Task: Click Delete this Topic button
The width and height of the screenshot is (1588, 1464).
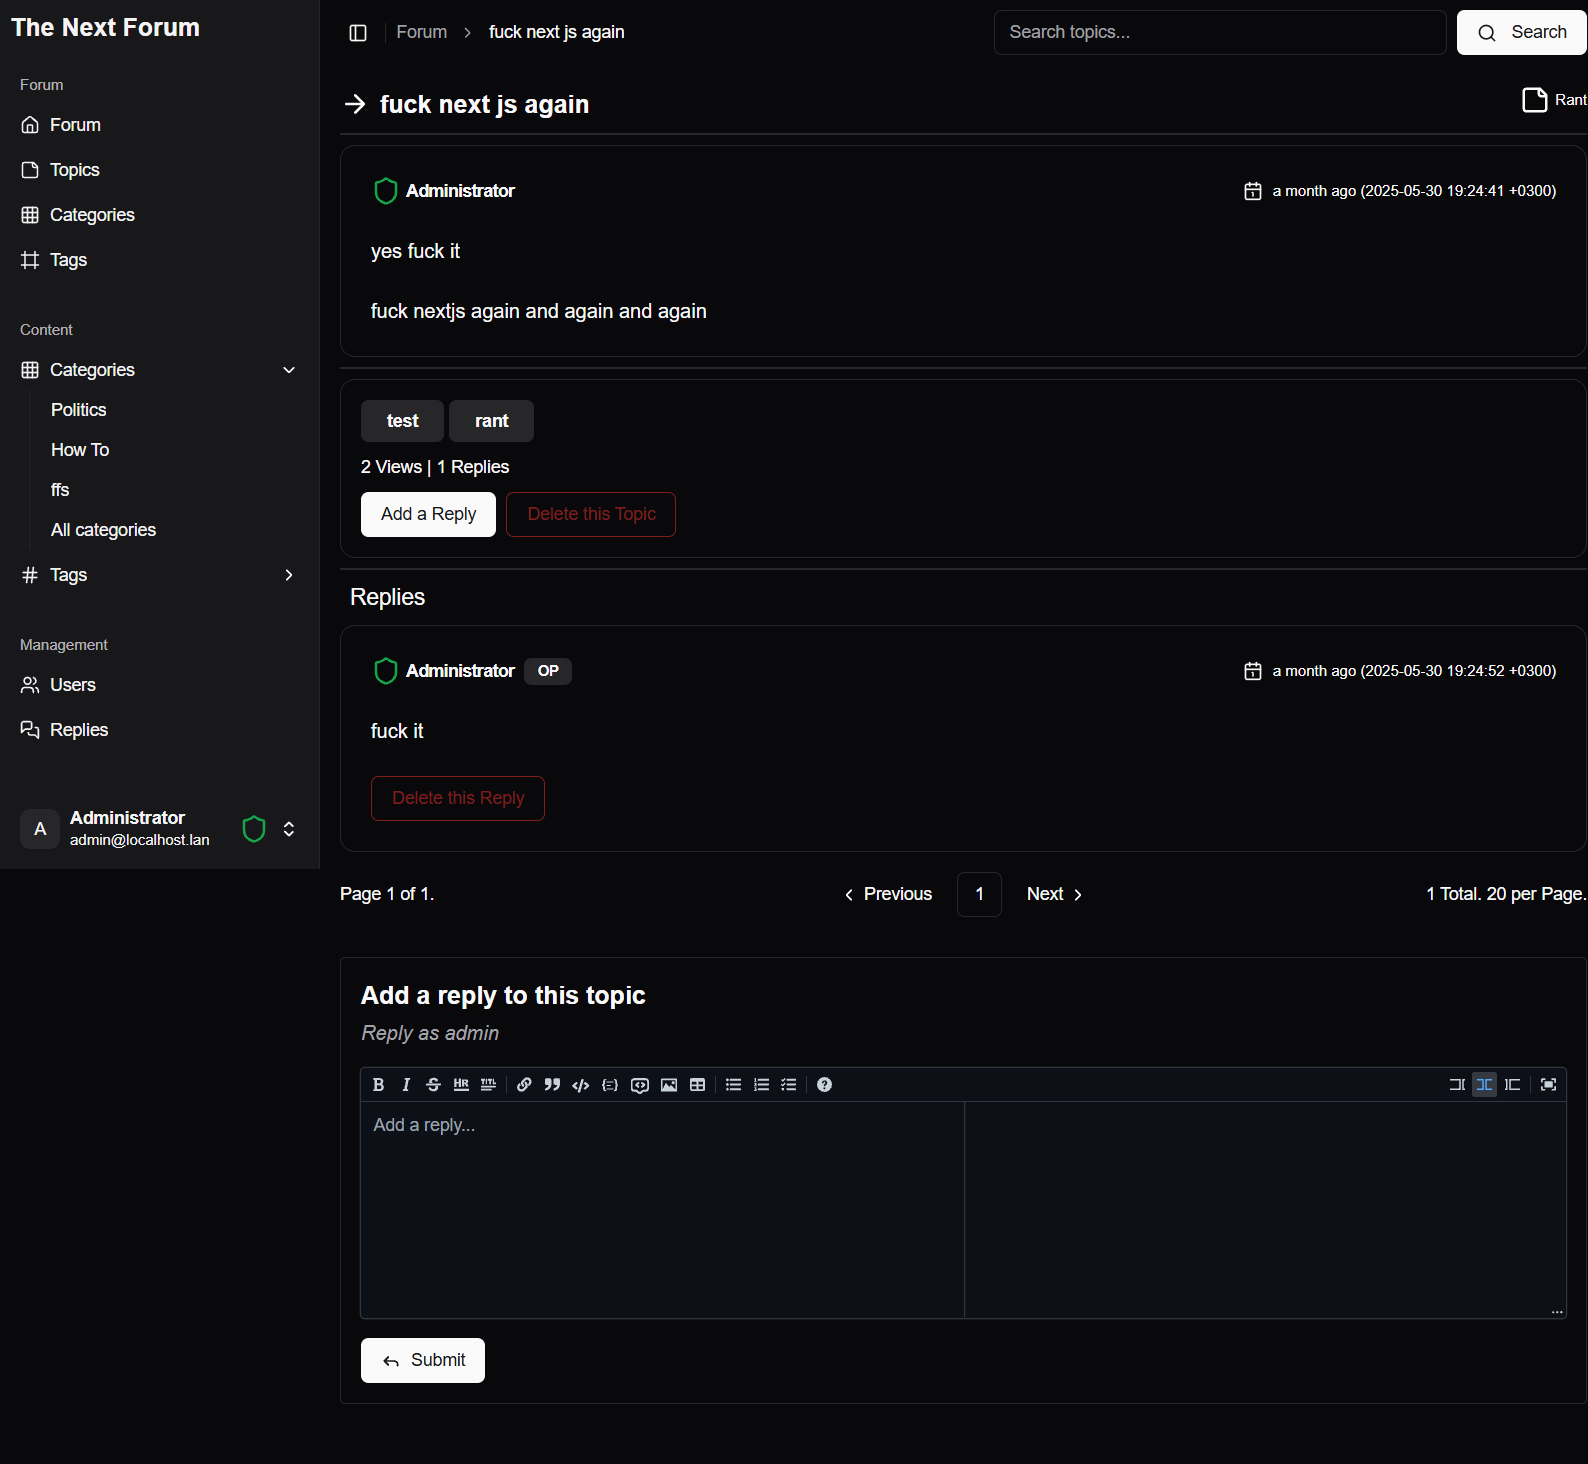Action: [x=591, y=514]
